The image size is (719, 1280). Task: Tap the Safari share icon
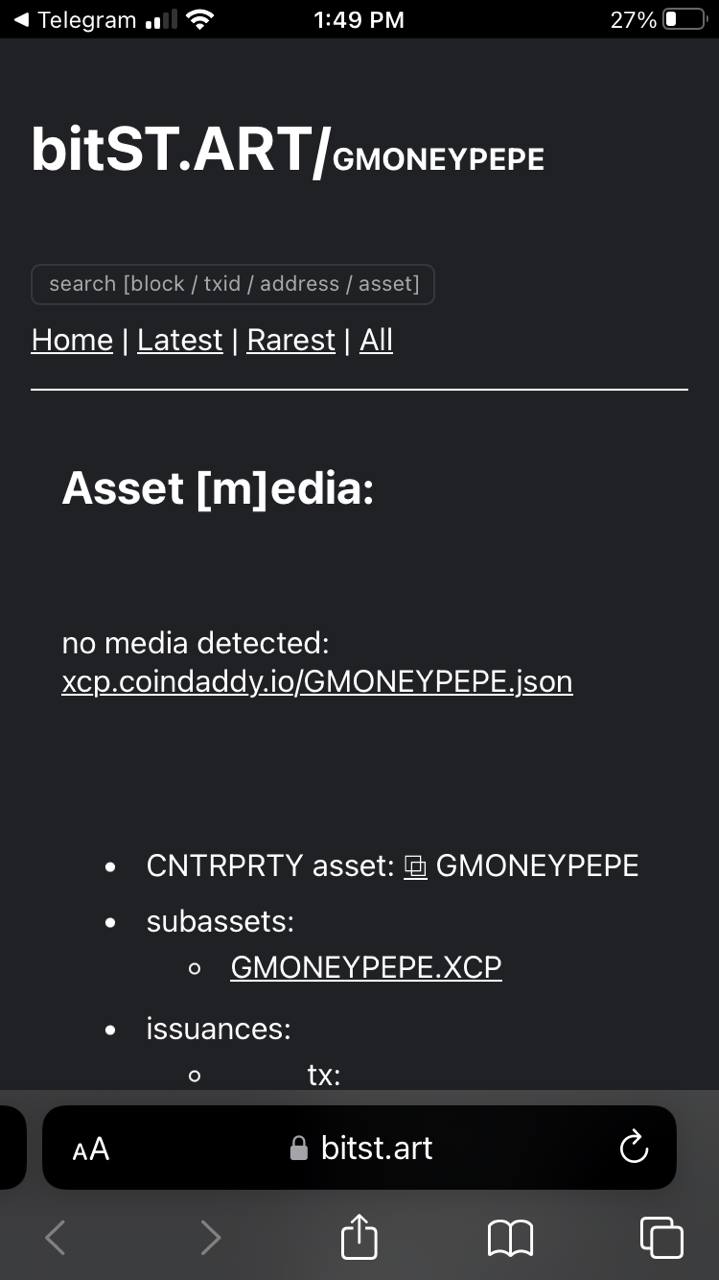tap(359, 1236)
